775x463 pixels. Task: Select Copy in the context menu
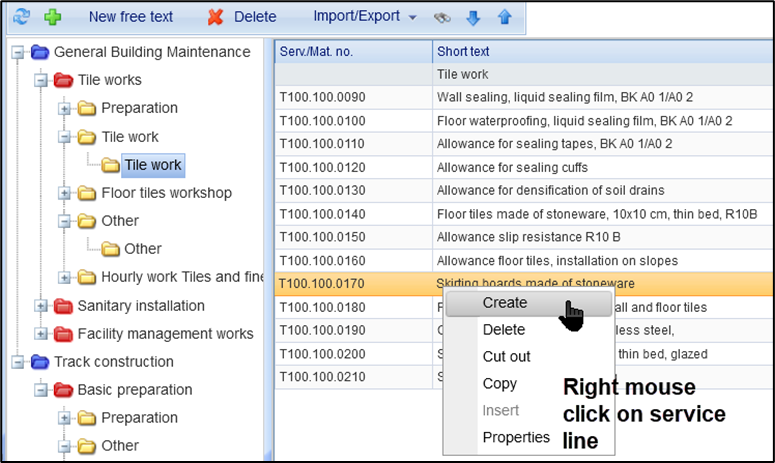[x=499, y=383]
